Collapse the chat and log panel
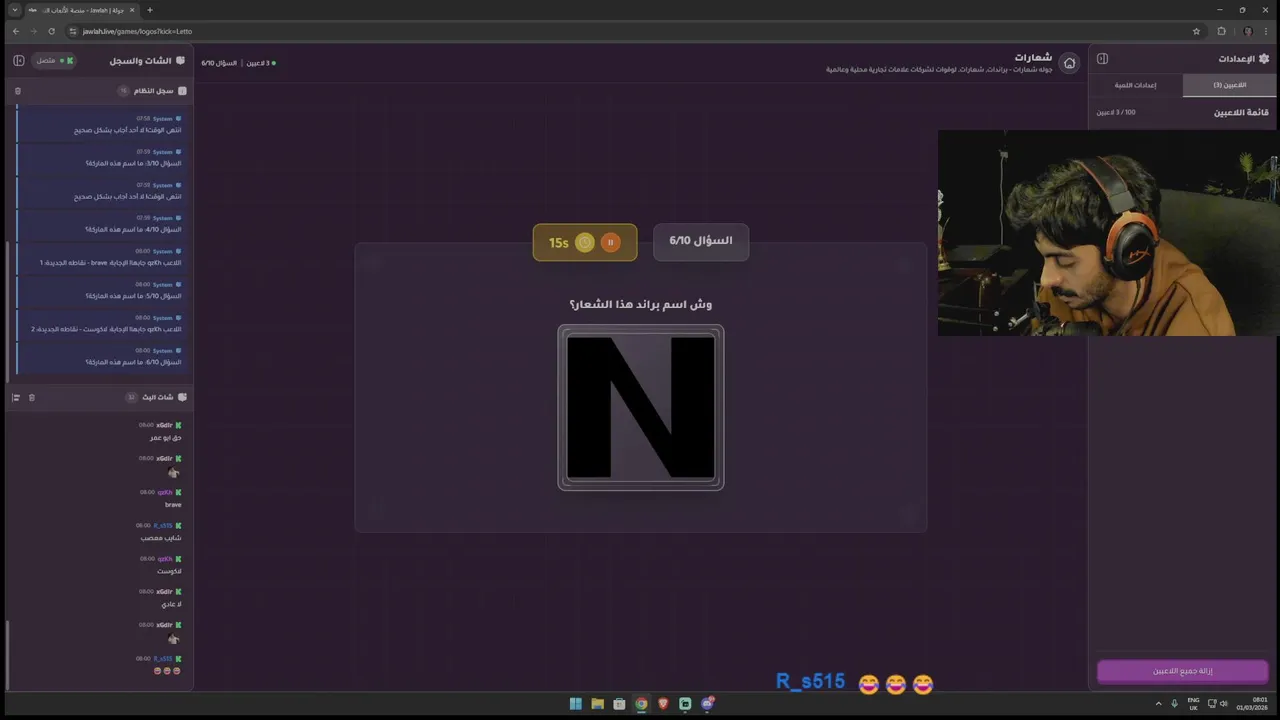 click(19, 61)
